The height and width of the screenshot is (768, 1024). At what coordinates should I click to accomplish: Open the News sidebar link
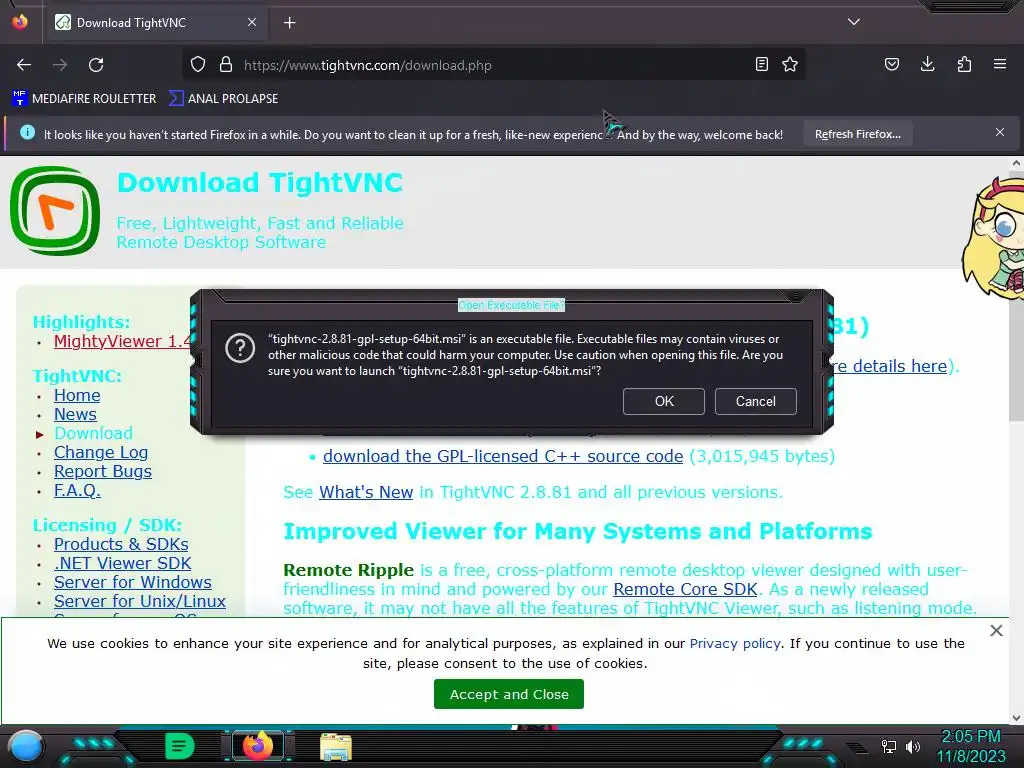[x=75, y=414]
